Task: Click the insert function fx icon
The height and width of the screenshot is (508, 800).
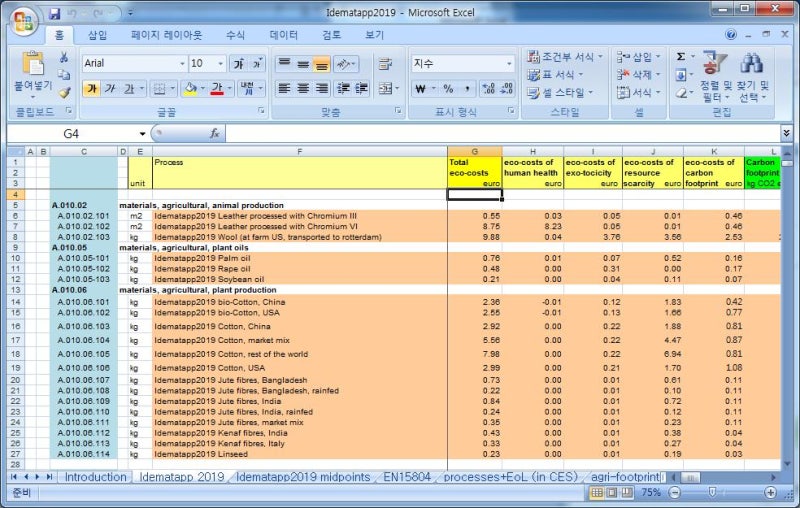Action: (214, 133)
